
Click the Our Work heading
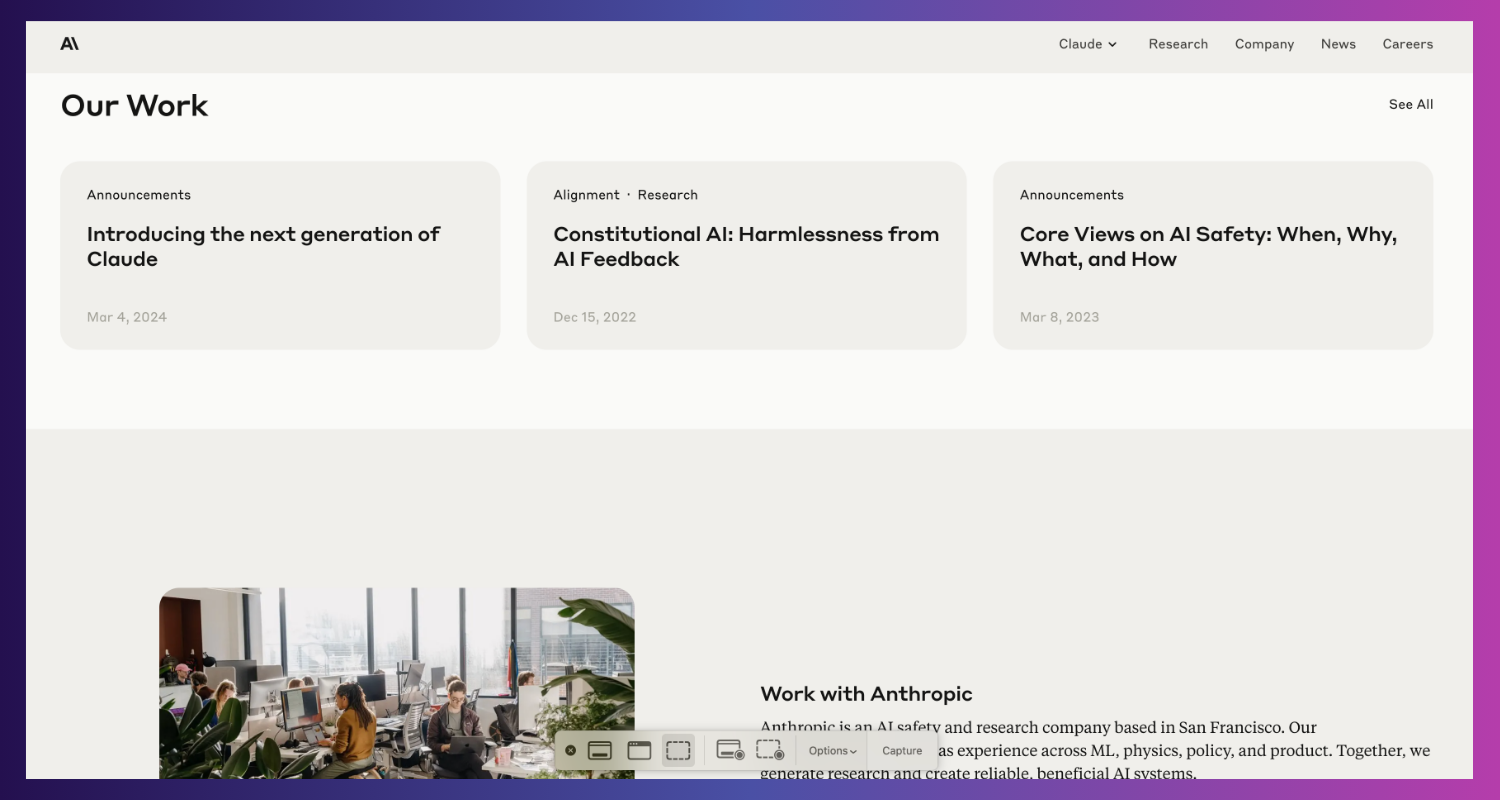pyautogui.click(x=135, y=105)
